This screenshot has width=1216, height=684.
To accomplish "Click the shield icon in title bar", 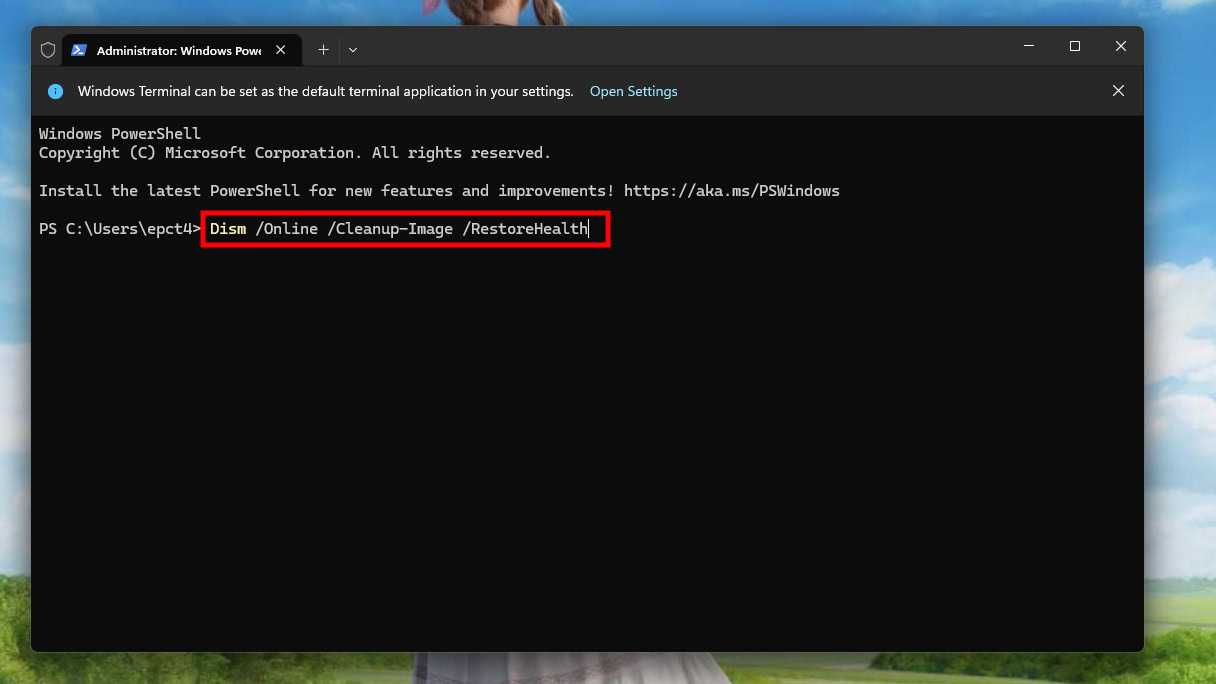I will coord(48,50).
